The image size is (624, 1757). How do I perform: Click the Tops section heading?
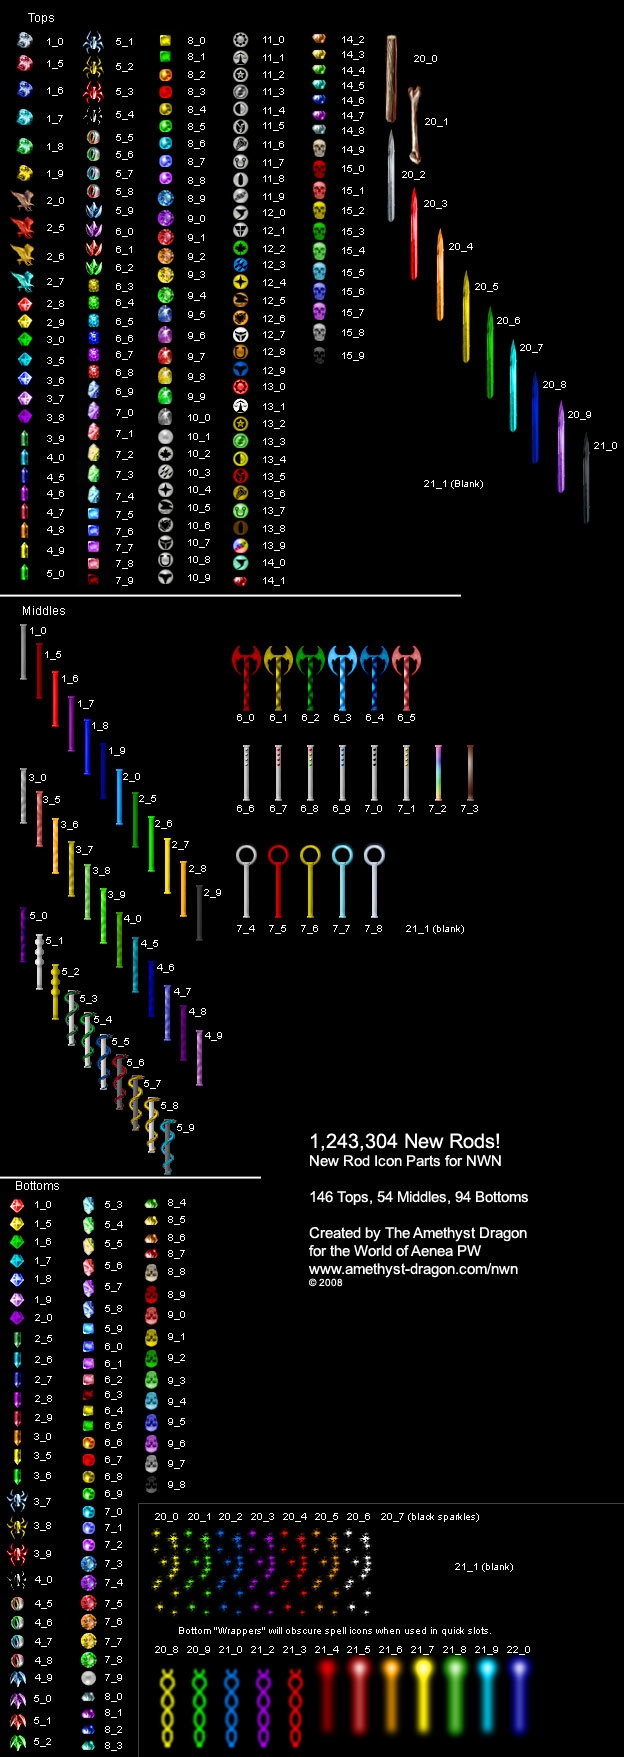(41, 18)
